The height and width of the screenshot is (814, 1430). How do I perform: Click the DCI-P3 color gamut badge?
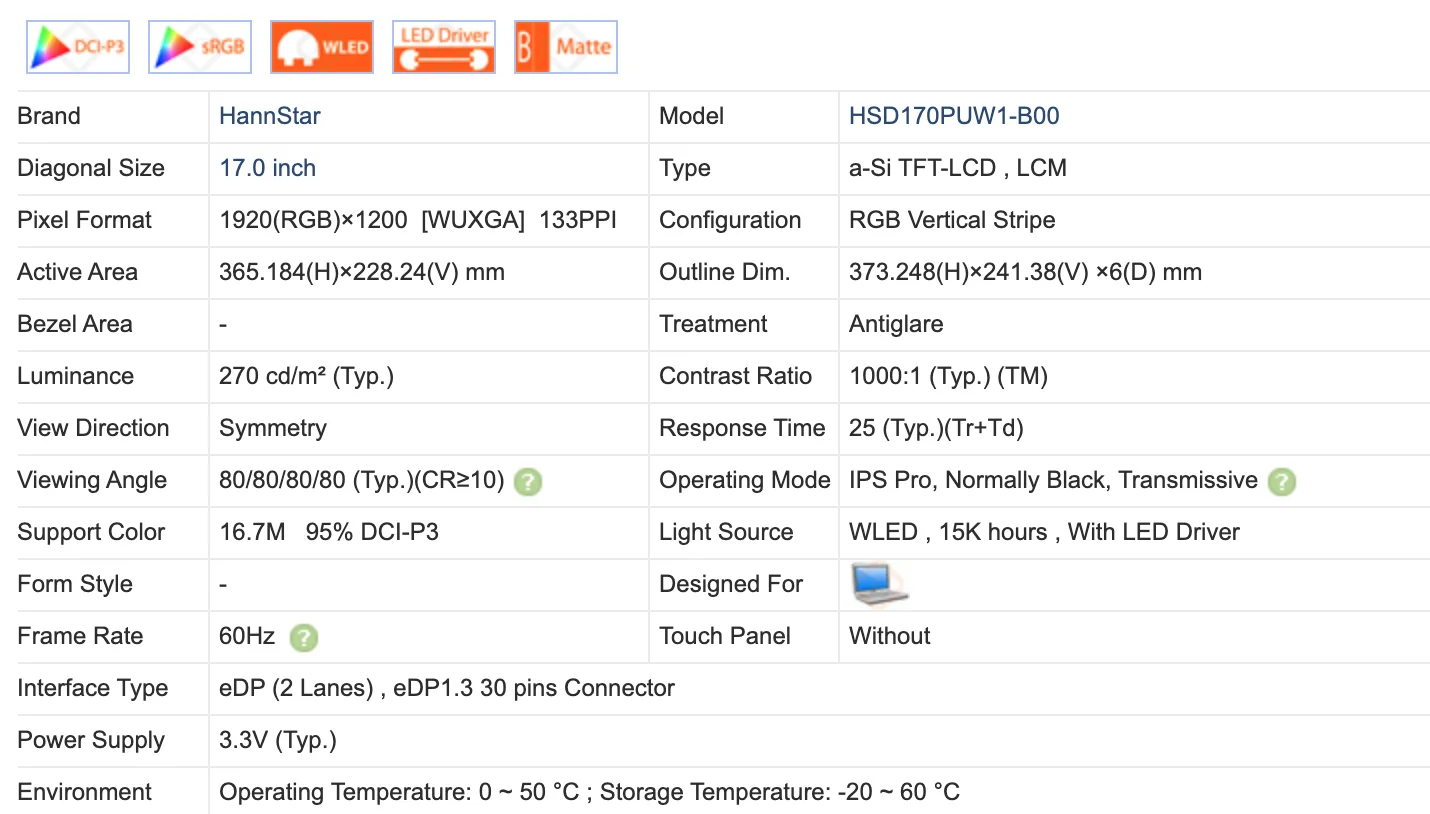tap(77, 47)
